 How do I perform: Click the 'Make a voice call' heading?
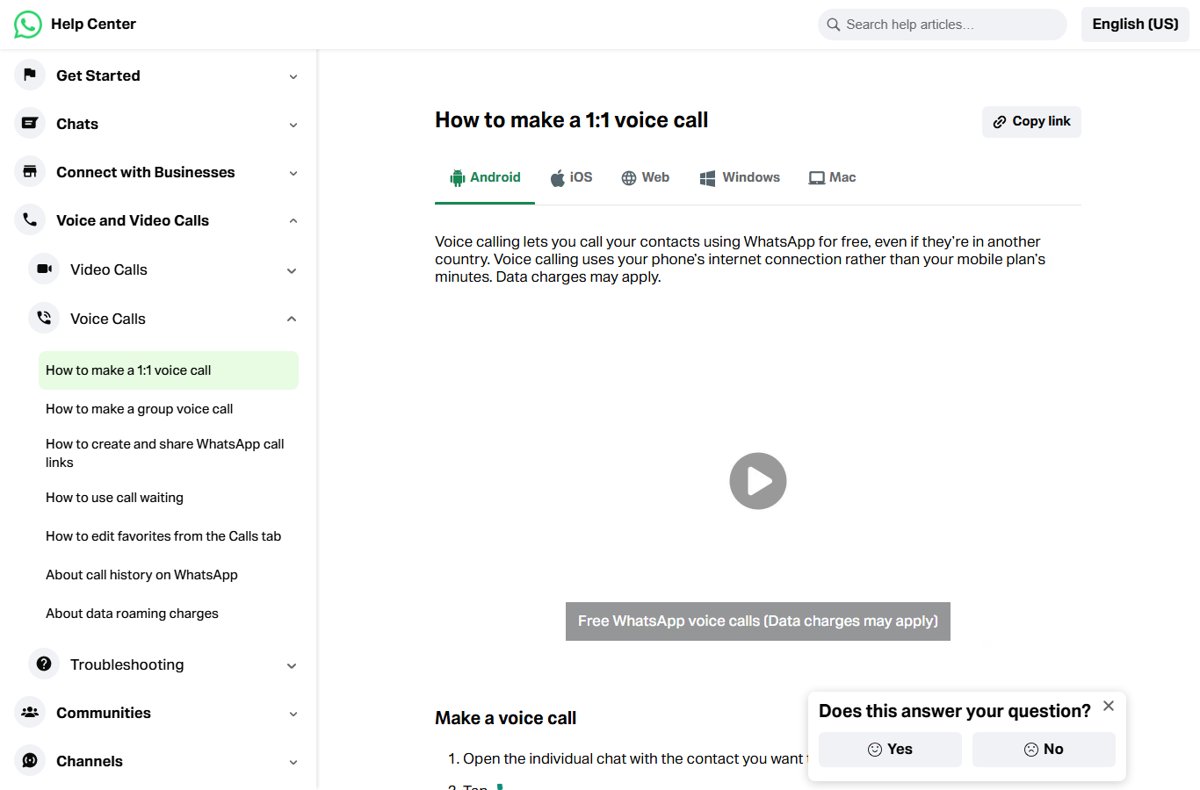coord(505,718)
